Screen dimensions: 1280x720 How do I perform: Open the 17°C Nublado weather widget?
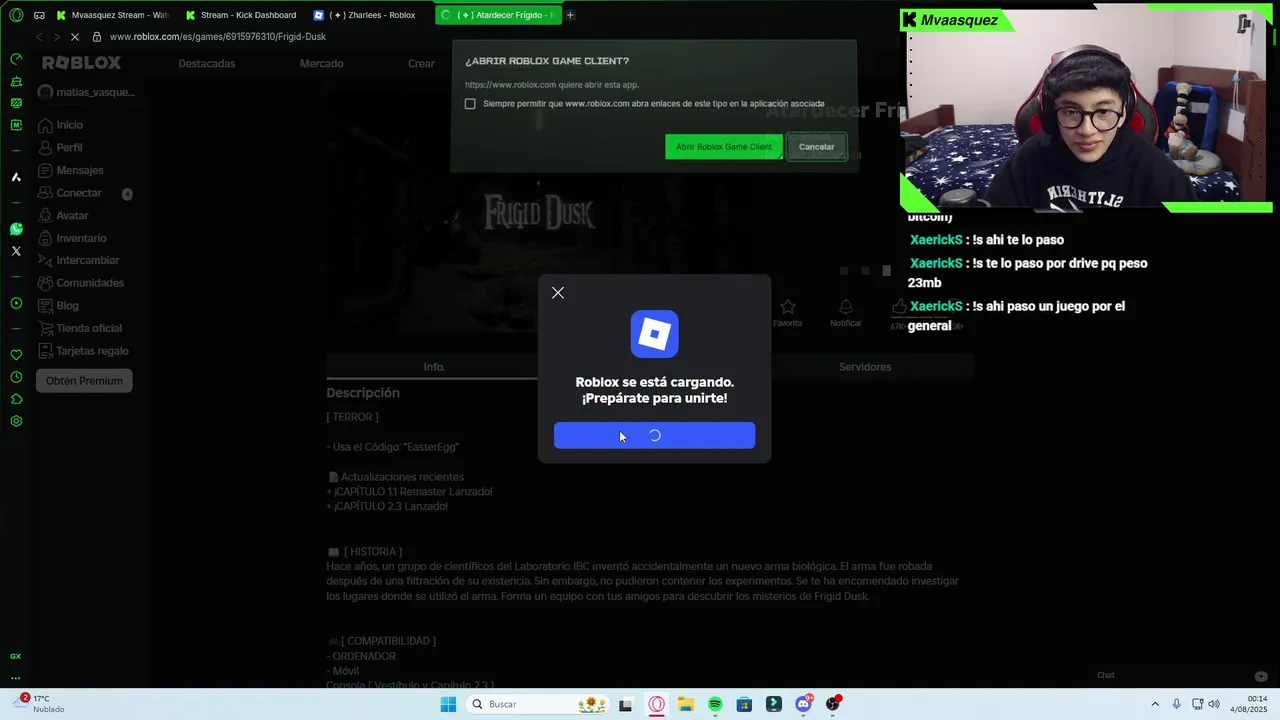(38, 704)
